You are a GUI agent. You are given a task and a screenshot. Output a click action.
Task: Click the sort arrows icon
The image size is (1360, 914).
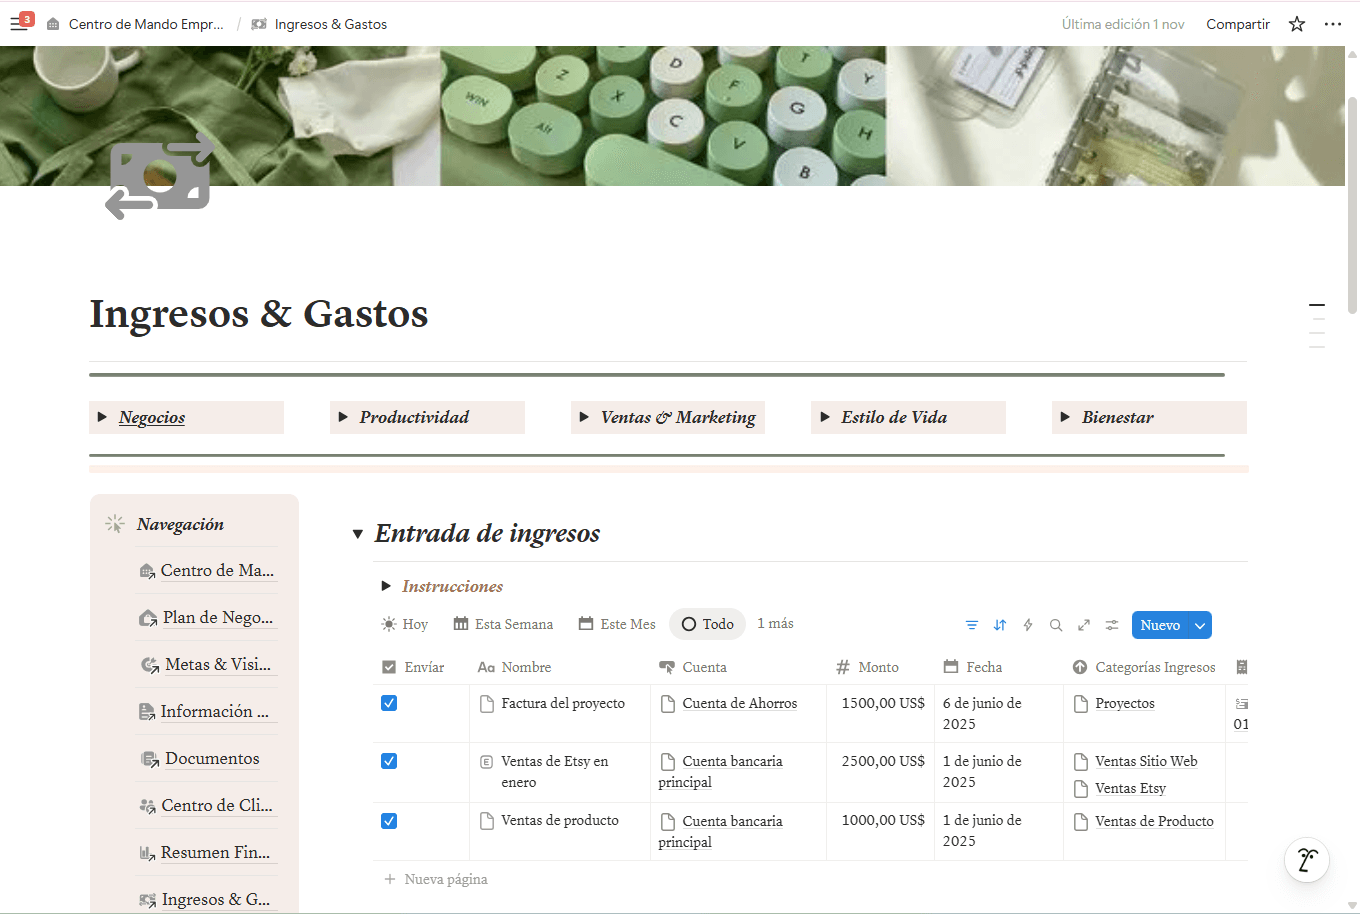tap(999, 625)
